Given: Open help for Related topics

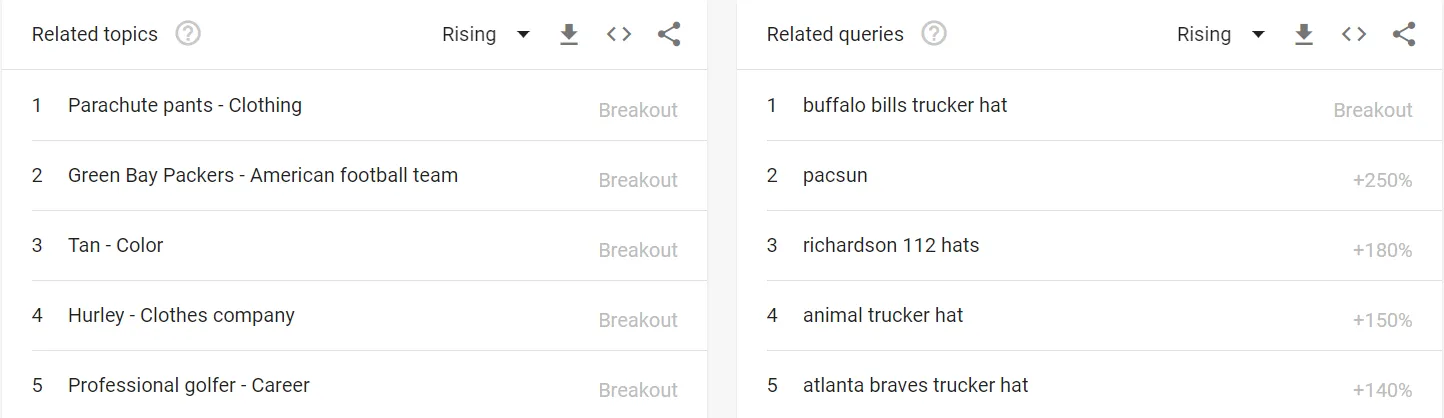Looking at the screenshot, I should coord(188,34).
